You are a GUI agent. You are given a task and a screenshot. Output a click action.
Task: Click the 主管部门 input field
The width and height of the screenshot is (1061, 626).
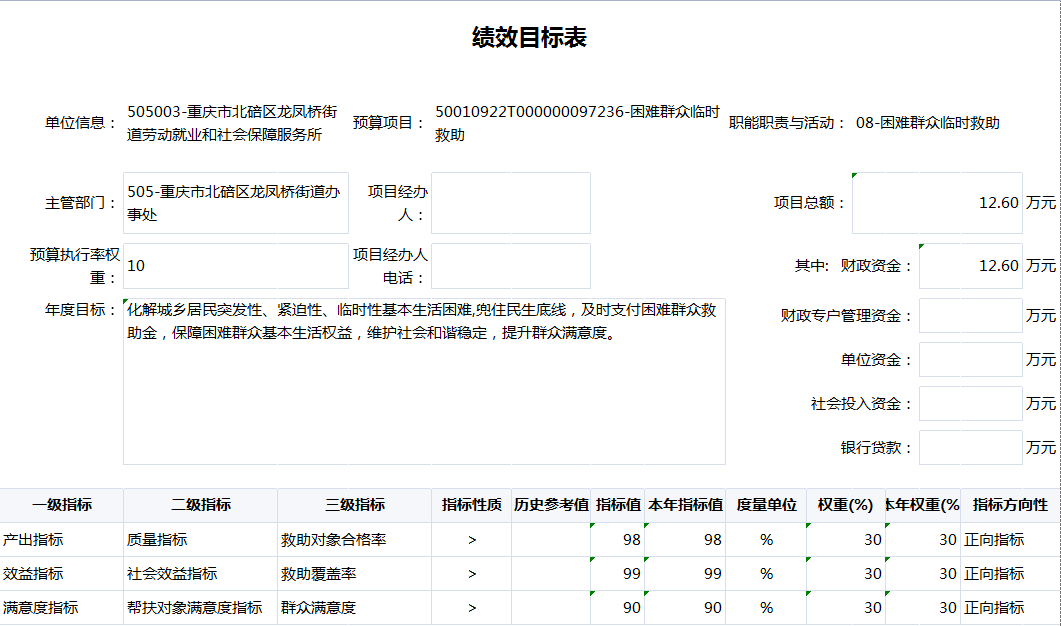pyautogui.click(x=235, y=203)
